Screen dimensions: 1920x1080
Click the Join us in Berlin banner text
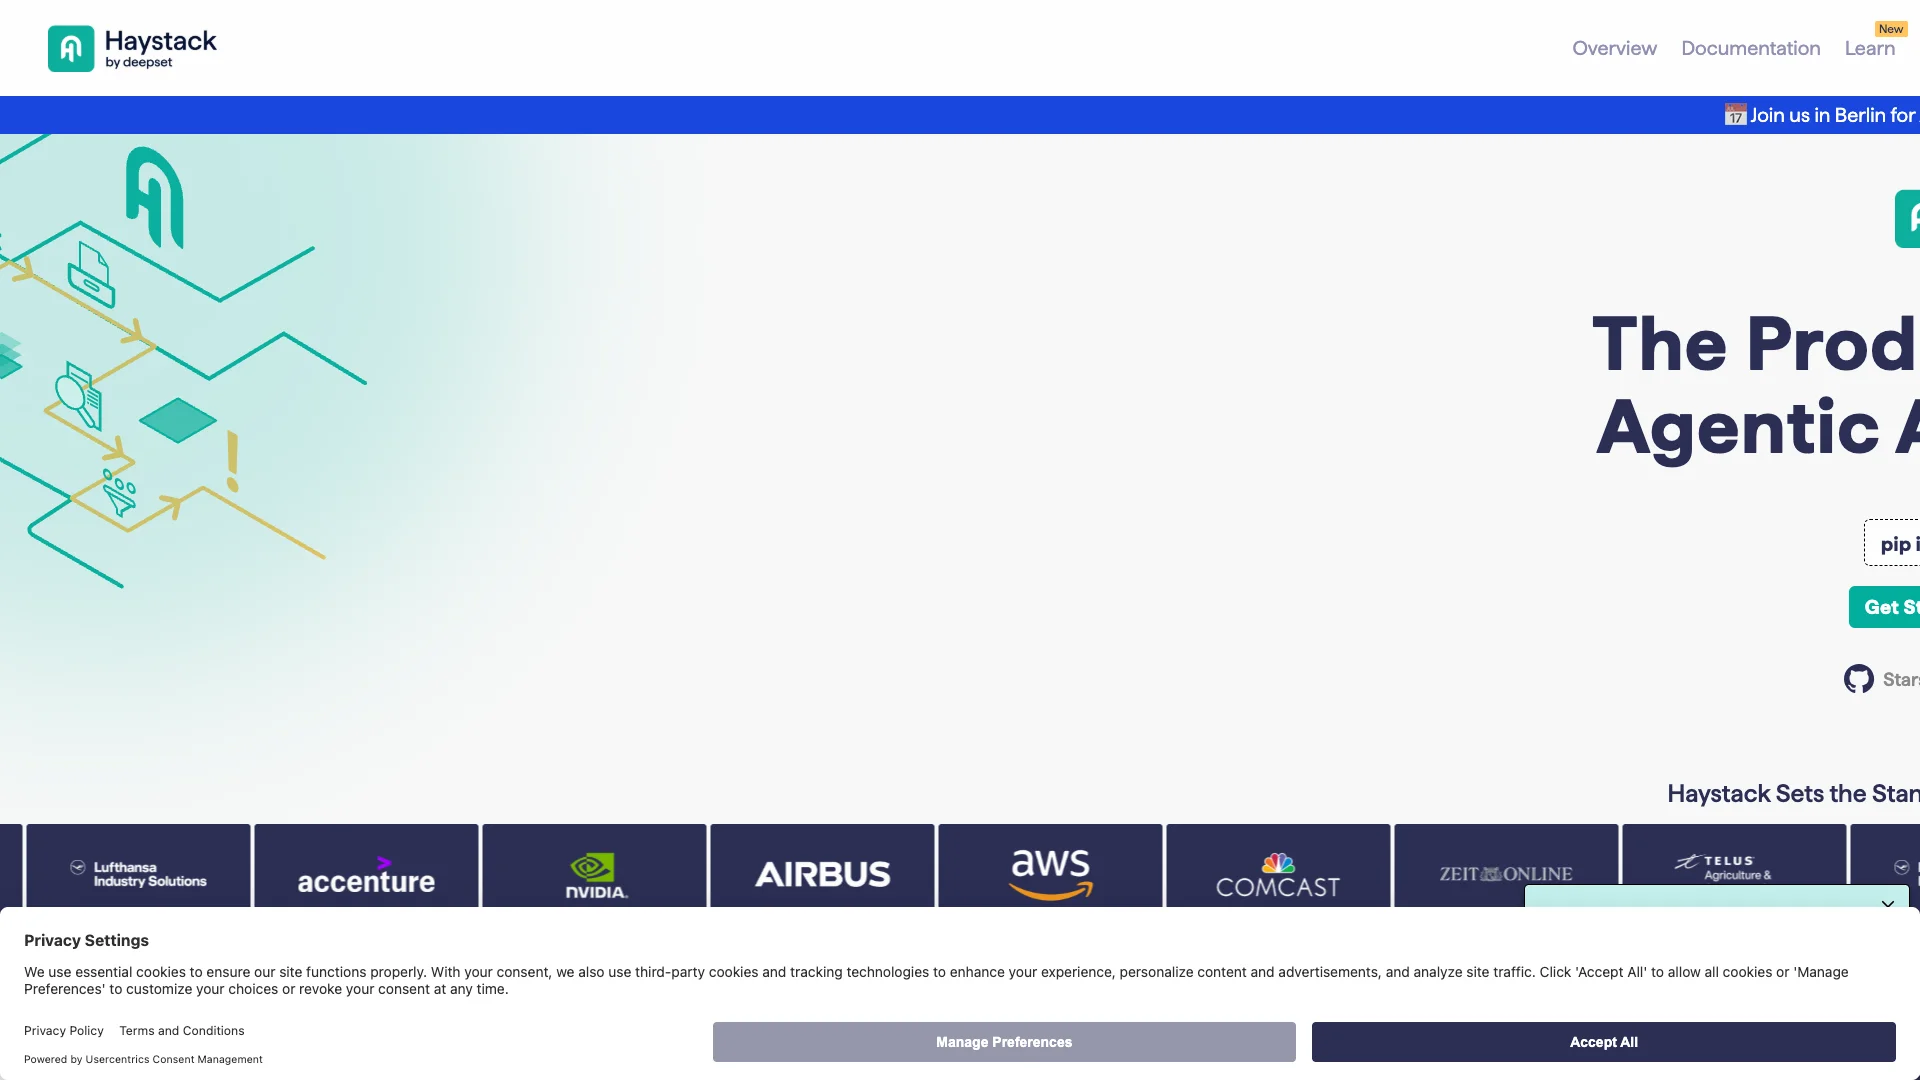point(1832,115)
